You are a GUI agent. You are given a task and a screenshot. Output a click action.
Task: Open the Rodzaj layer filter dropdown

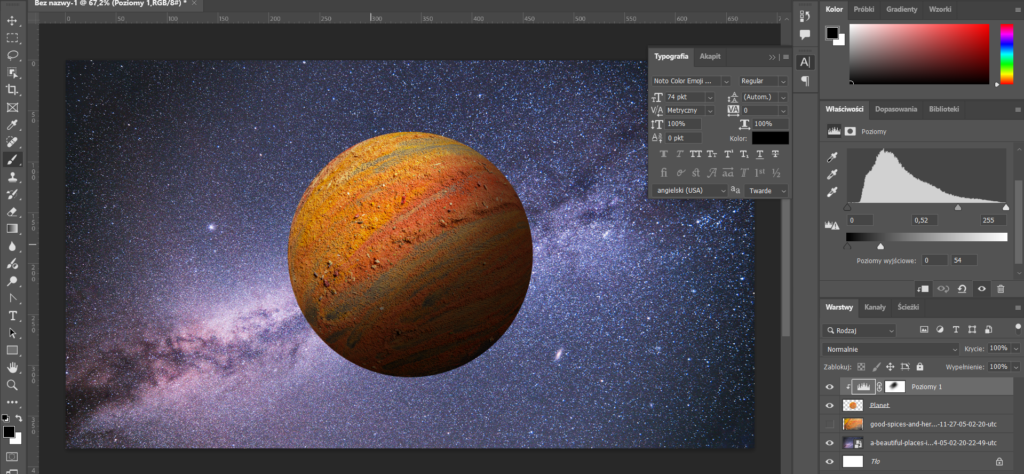click(859, 330)
